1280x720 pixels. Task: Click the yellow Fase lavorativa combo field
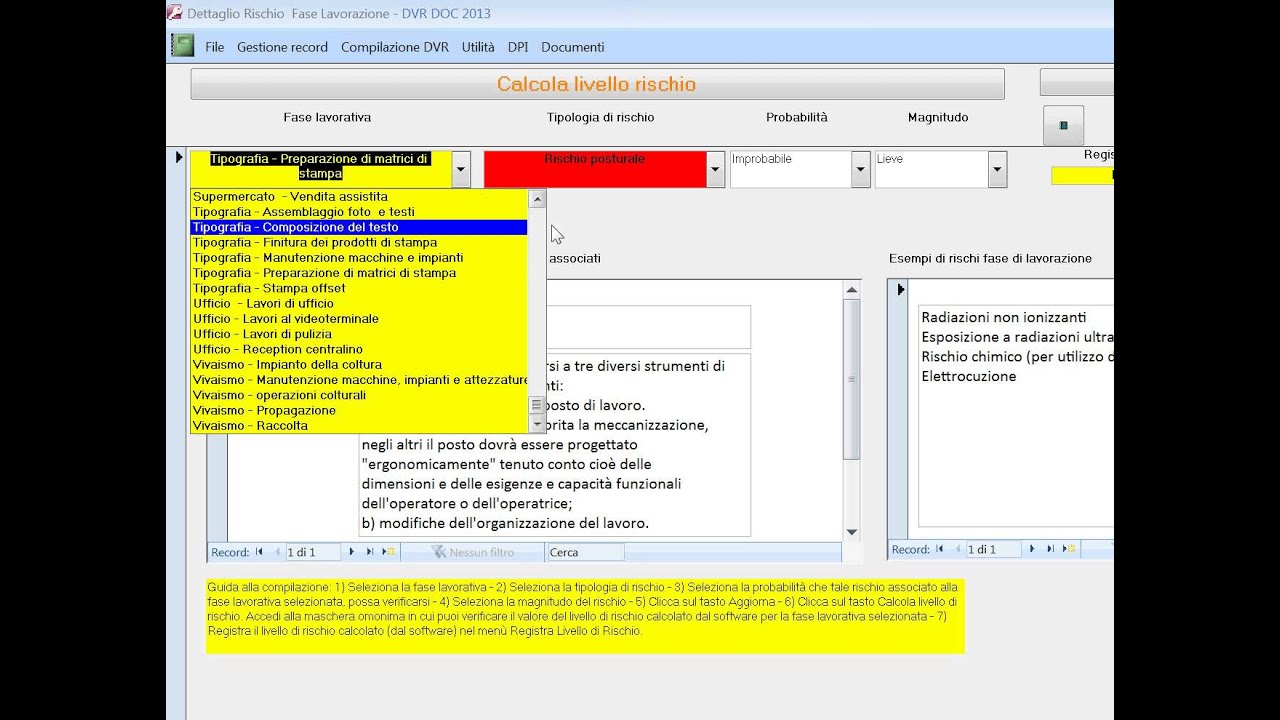point(321,169)
